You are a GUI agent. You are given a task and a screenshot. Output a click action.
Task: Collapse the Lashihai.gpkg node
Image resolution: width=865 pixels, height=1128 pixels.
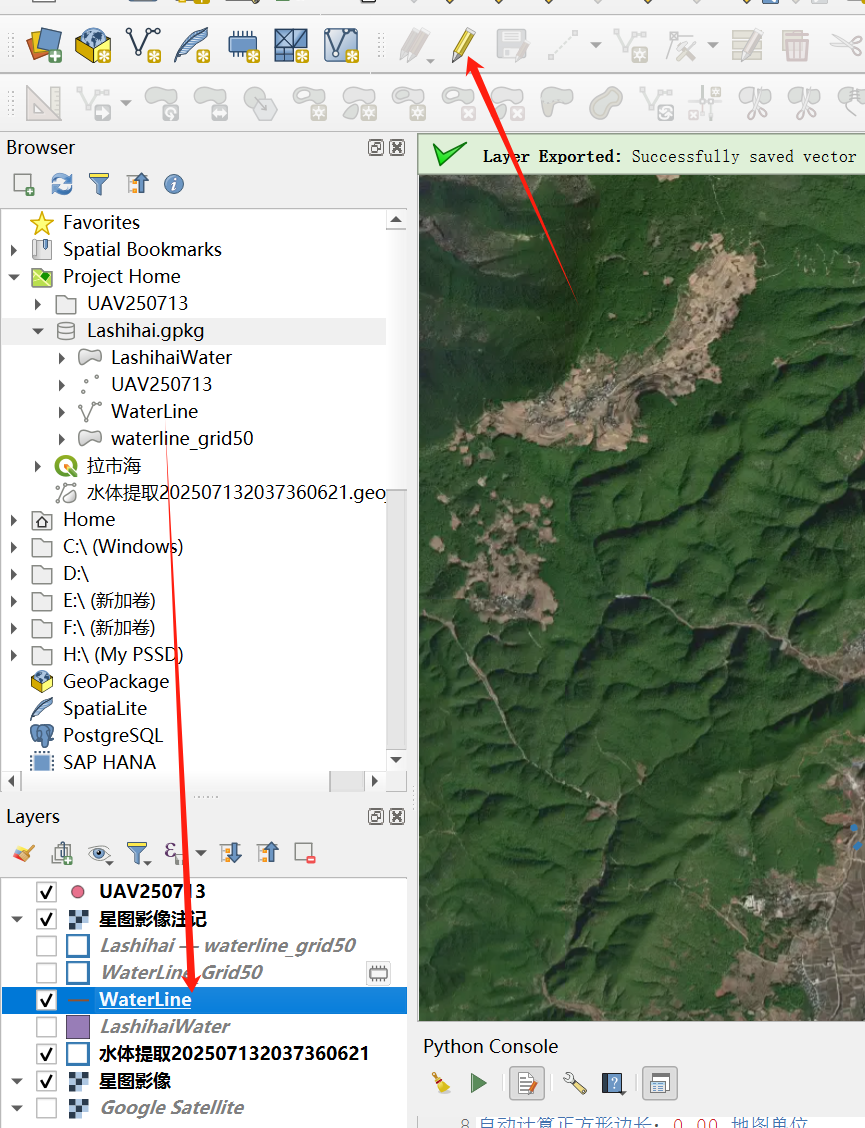(37, 331)
